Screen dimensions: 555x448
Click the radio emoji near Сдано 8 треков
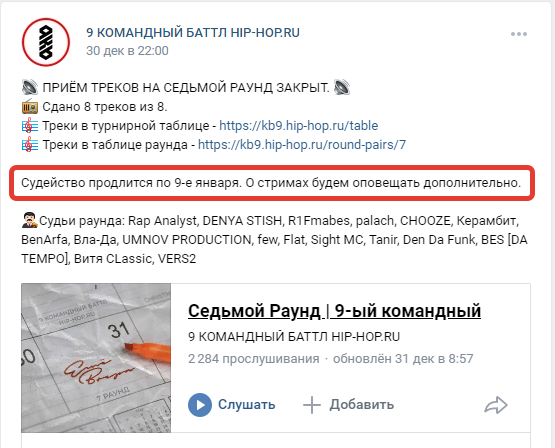coord(30,107)
